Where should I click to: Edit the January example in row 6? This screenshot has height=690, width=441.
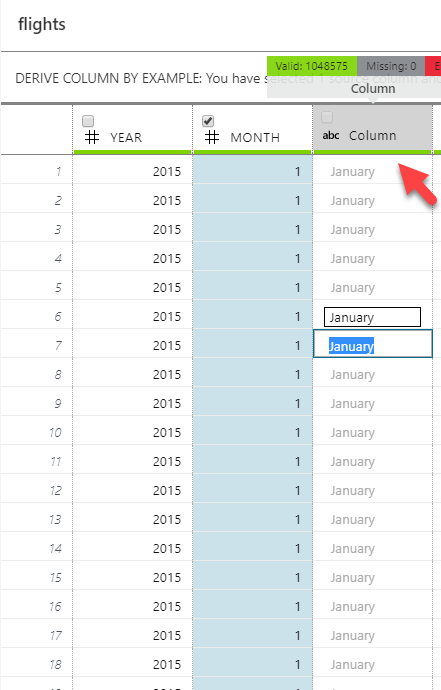(x=372, y=317)
